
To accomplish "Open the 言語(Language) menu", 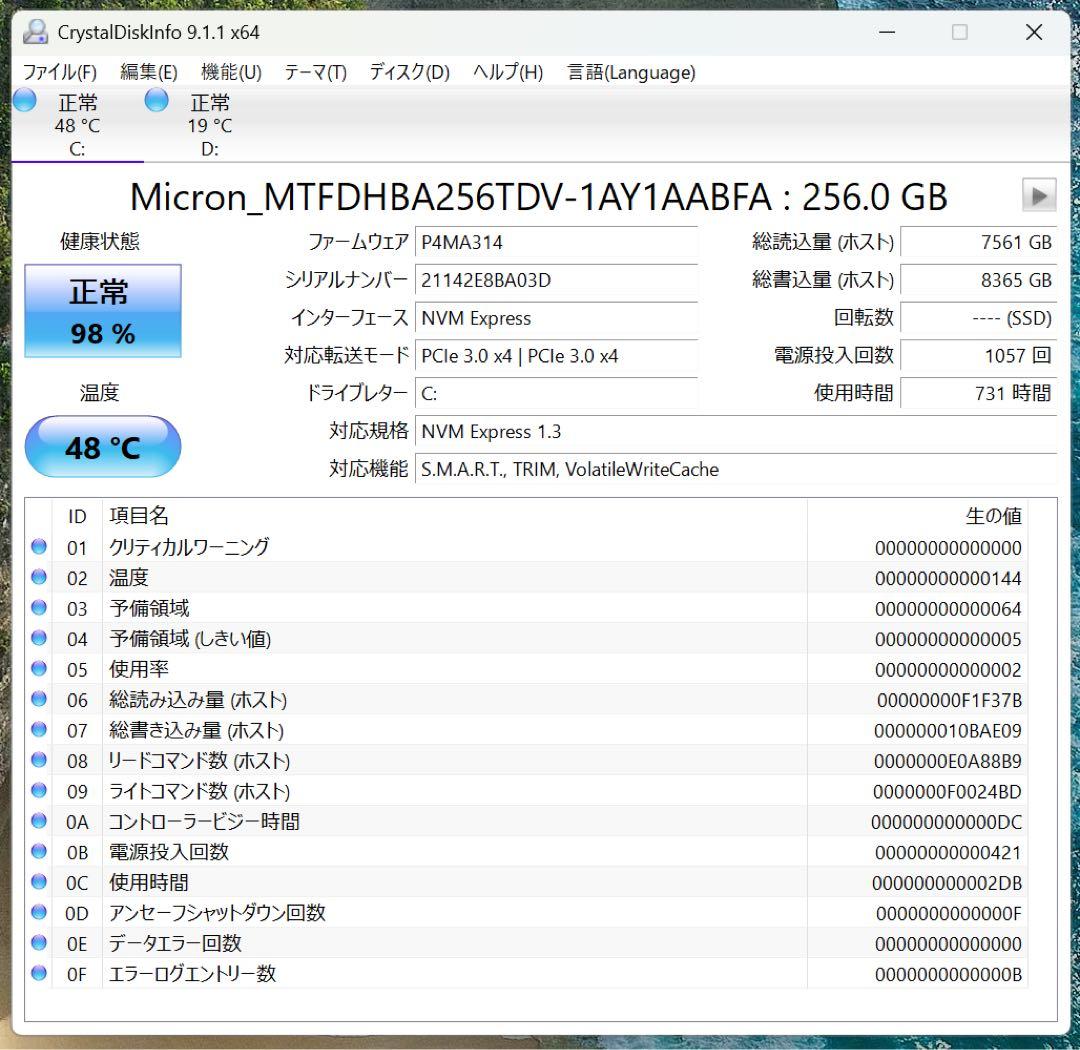I will 631,72.
